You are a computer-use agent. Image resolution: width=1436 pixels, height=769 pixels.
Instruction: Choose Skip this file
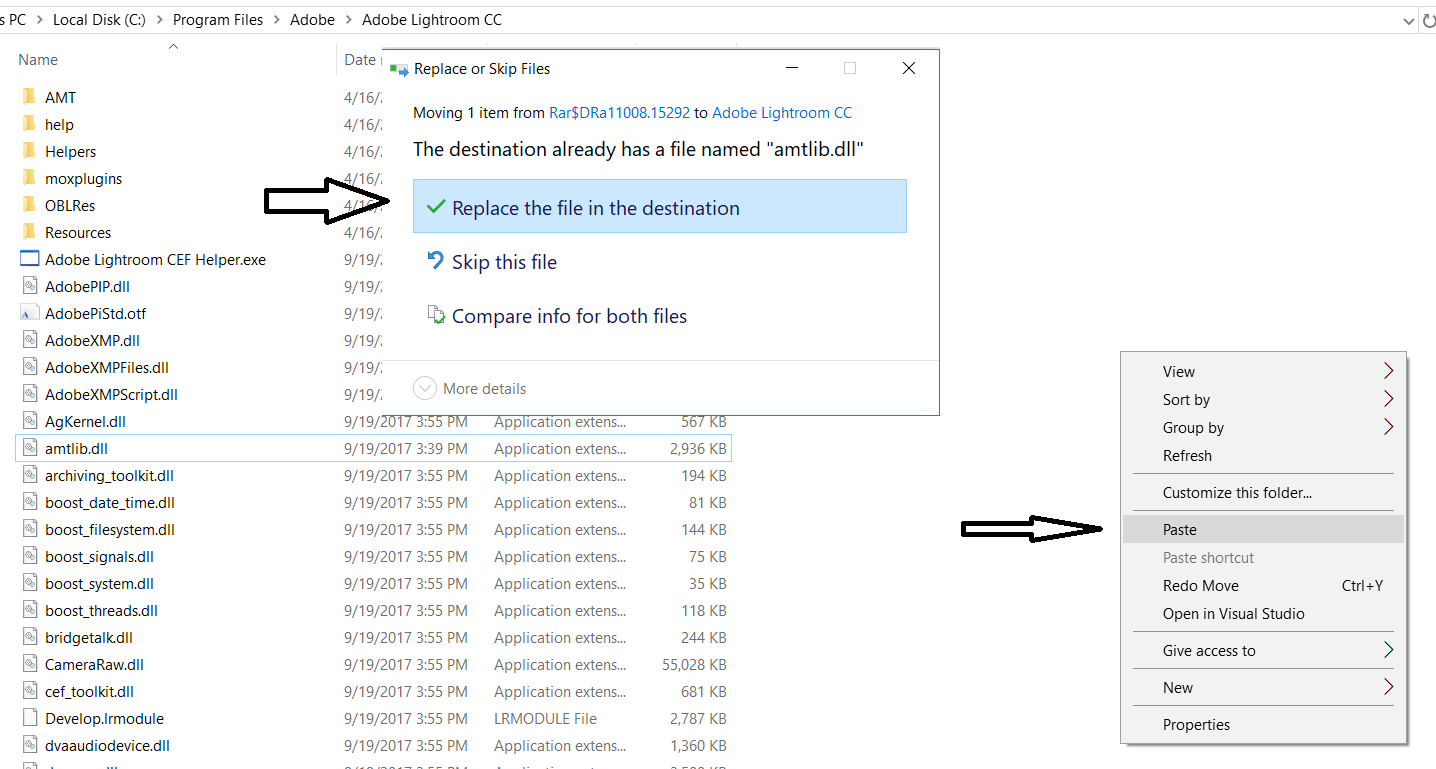(660, 261)
